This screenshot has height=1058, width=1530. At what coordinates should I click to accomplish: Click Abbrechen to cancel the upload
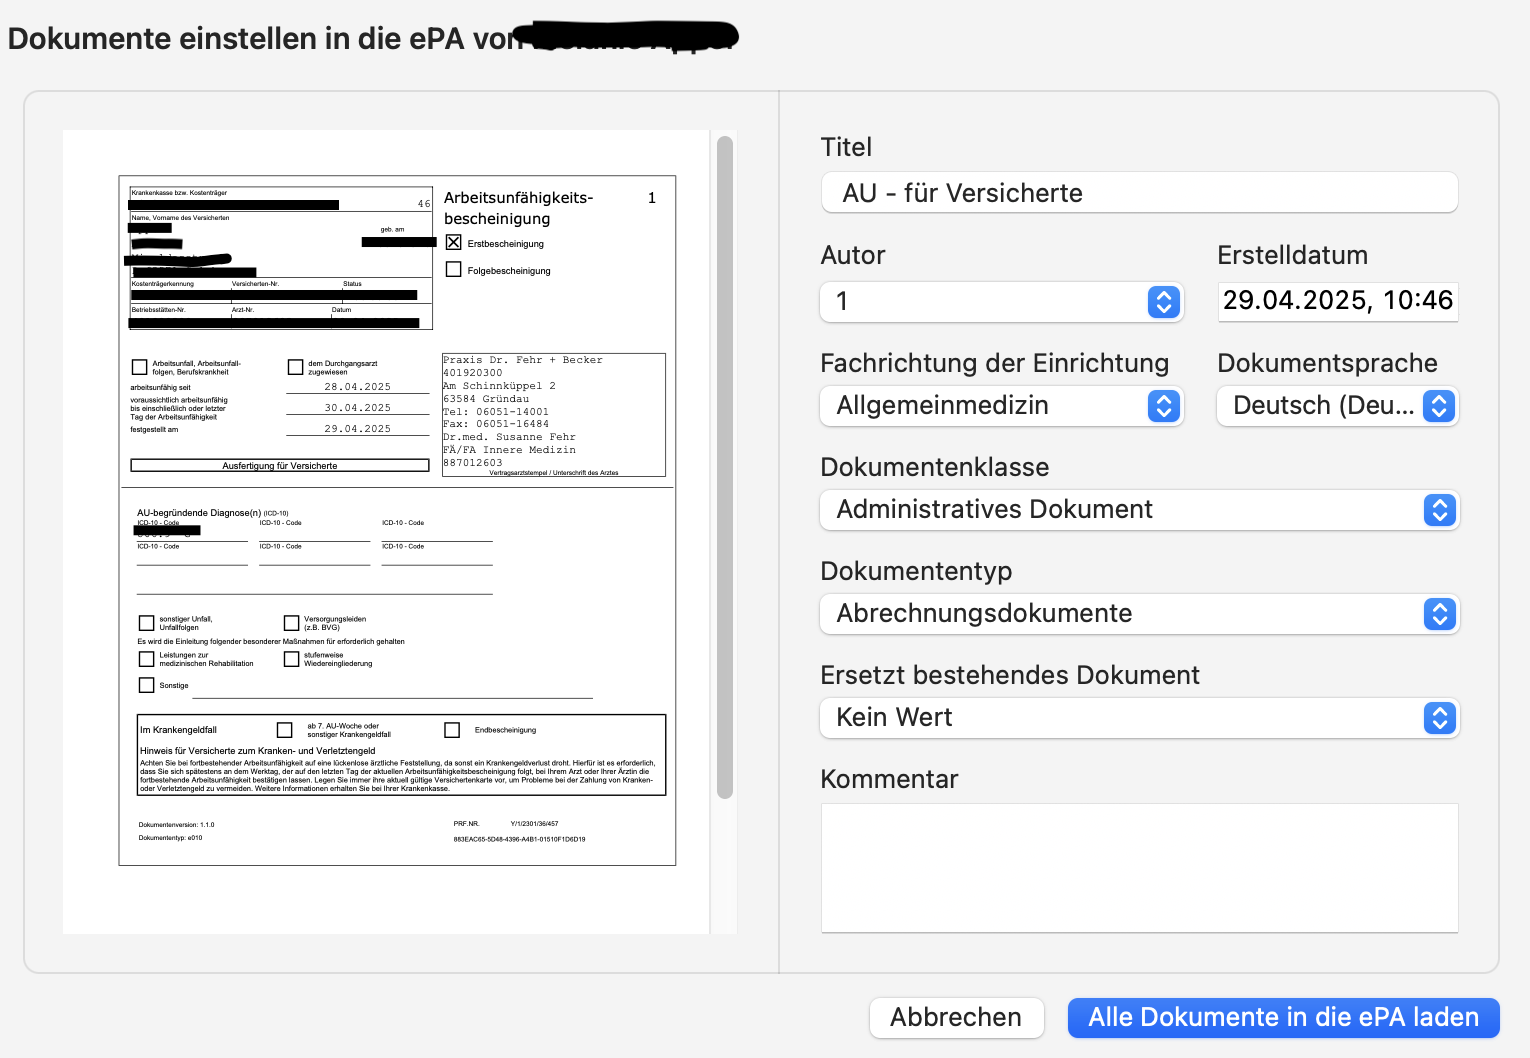956,1018
